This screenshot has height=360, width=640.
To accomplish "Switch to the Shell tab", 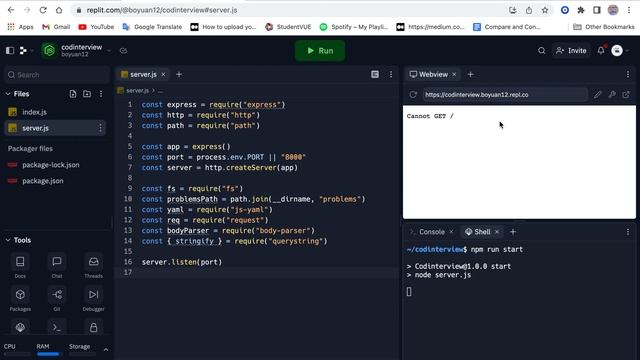I will point(478,232).
